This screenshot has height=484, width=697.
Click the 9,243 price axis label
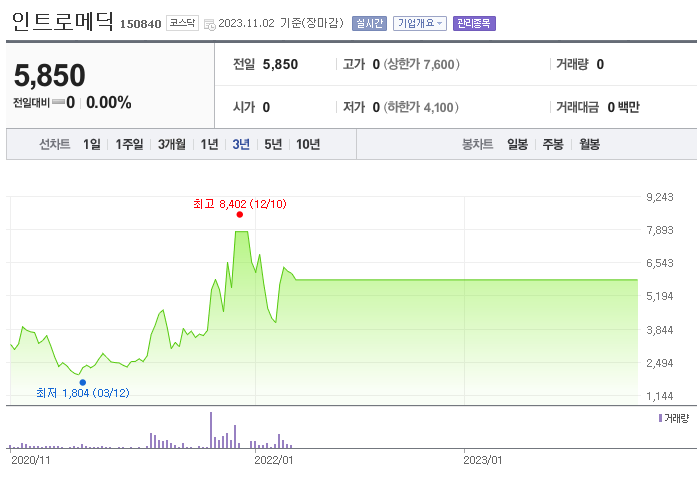point(660,197)
